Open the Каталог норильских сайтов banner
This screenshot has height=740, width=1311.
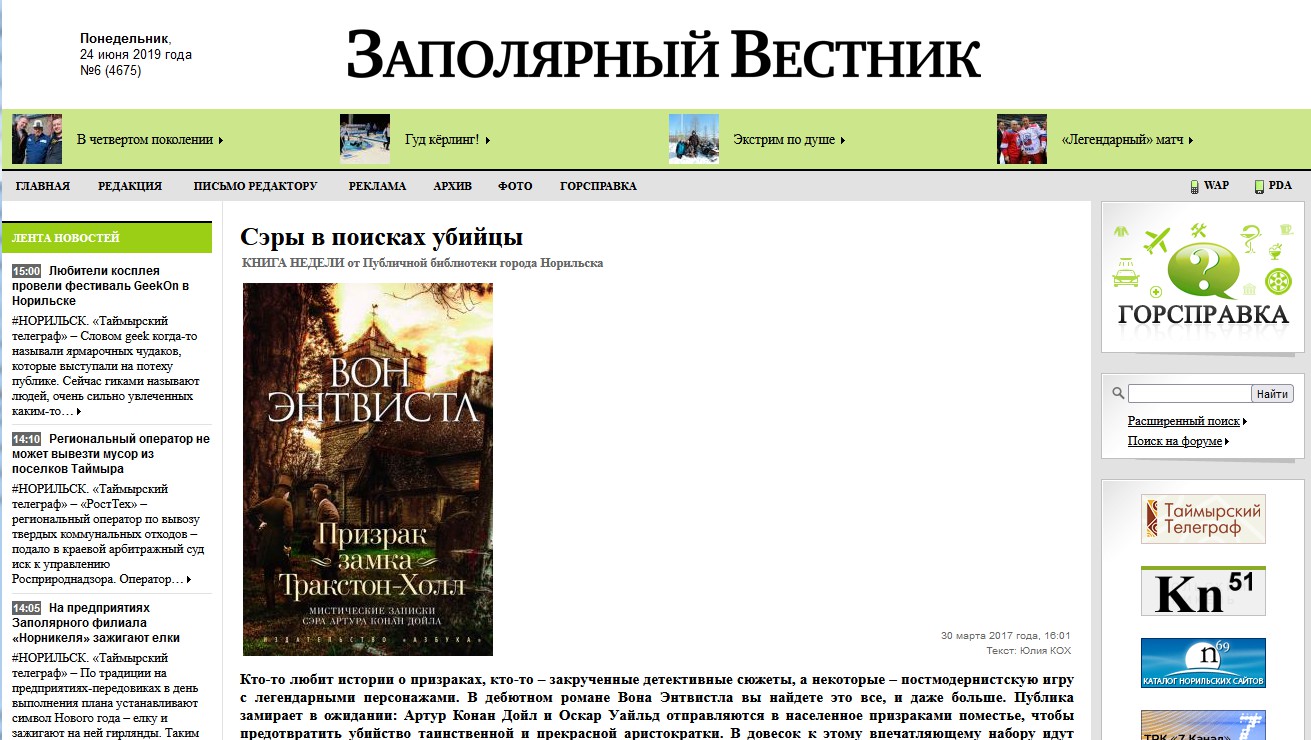click(1203, 663)
